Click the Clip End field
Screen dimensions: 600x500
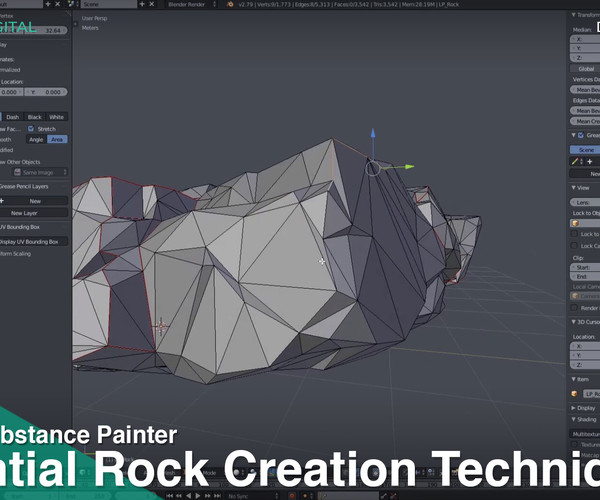pos(585,277)
